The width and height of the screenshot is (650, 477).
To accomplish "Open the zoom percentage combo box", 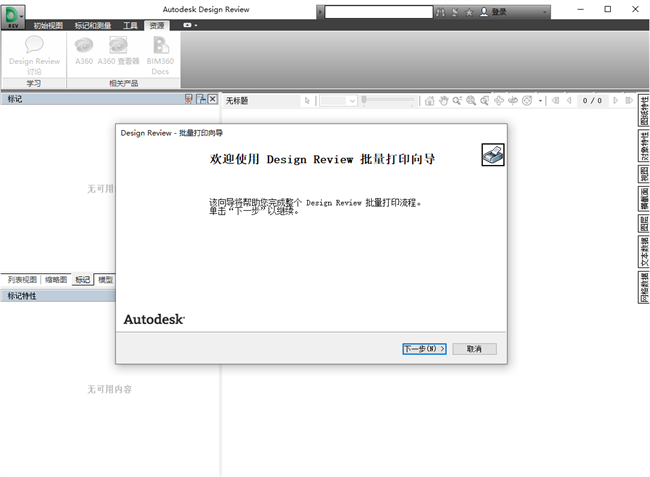I will (x=338, y=101).
